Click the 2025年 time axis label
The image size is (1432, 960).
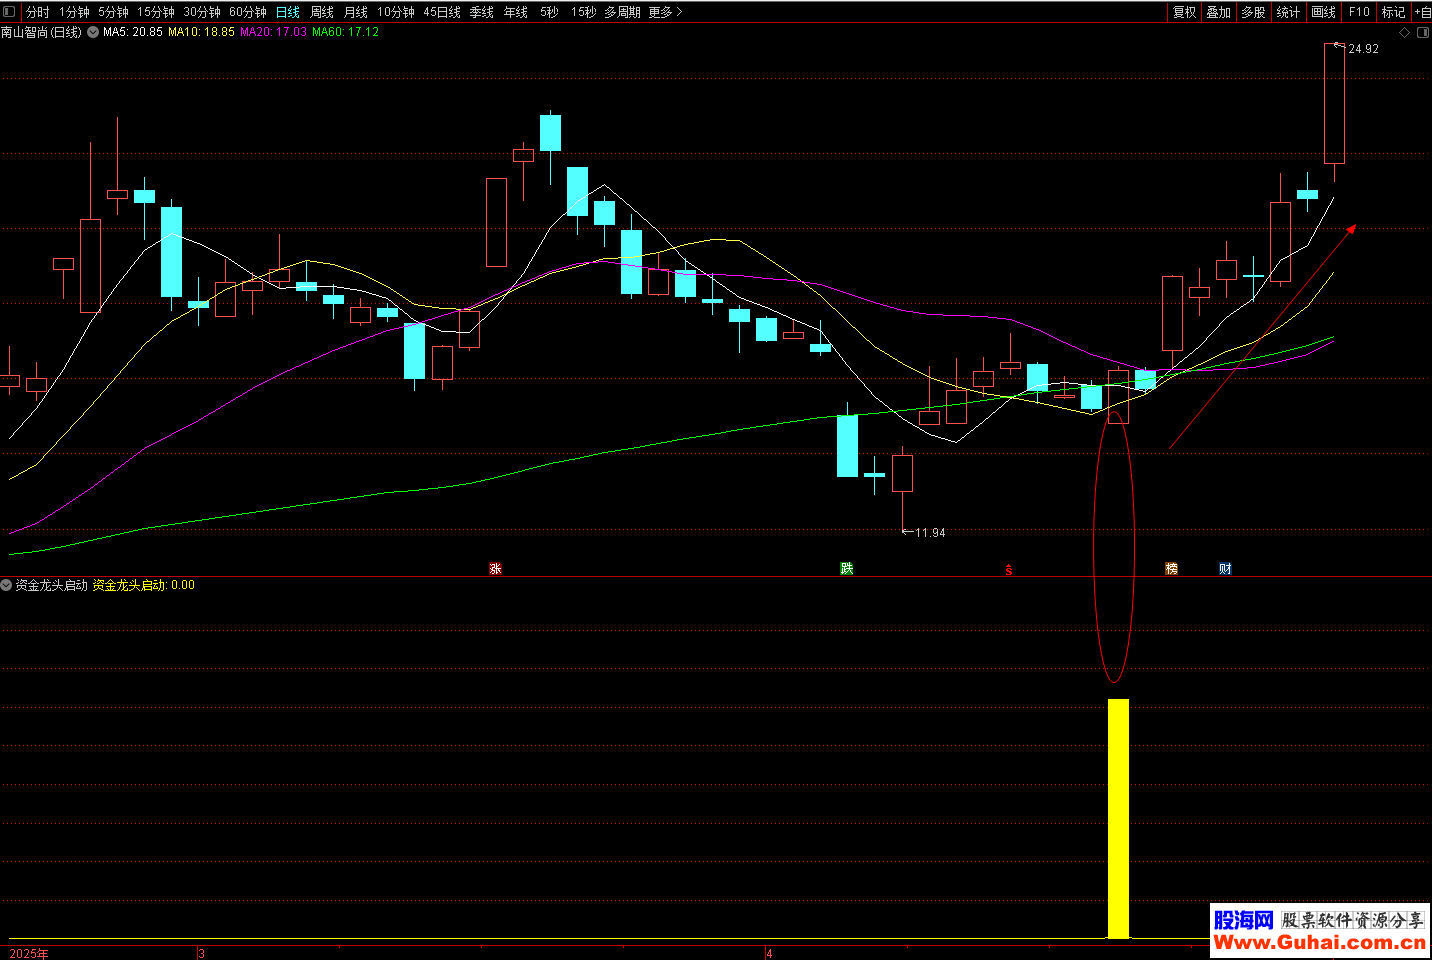pyautogui.click(x=28, y=953)
